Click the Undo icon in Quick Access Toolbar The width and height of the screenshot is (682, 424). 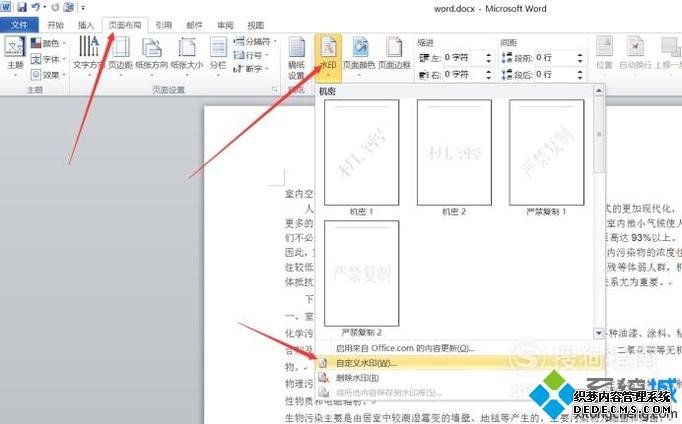click(37, 7)
